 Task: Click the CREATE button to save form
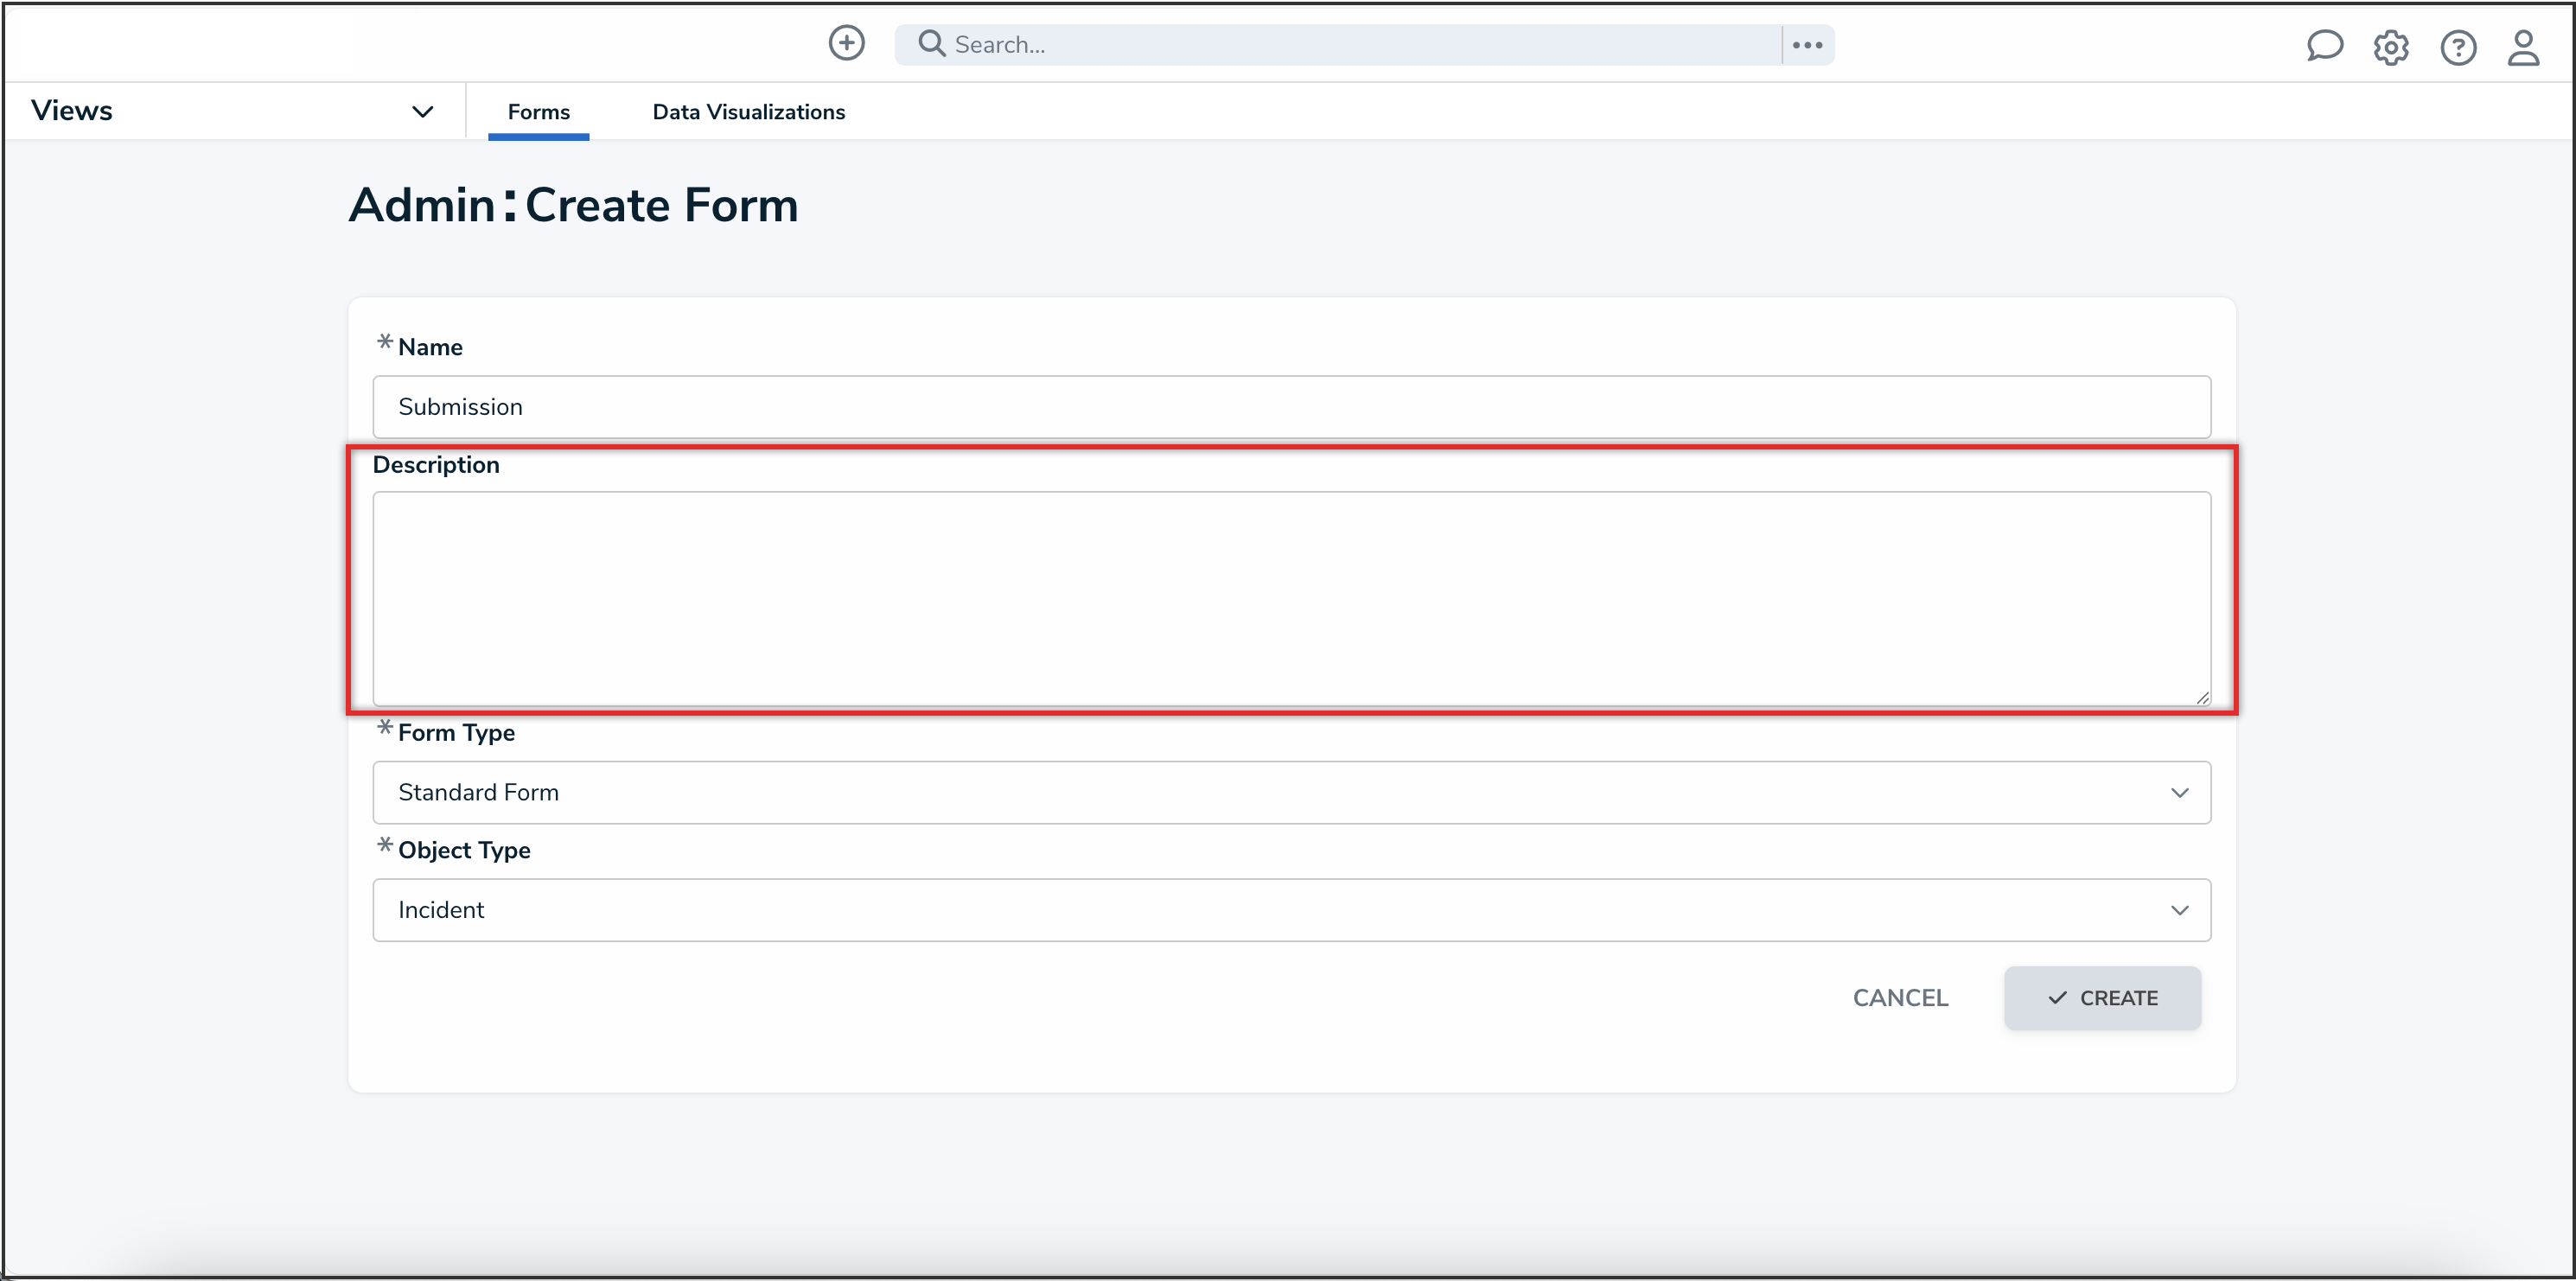point(2102,997)
